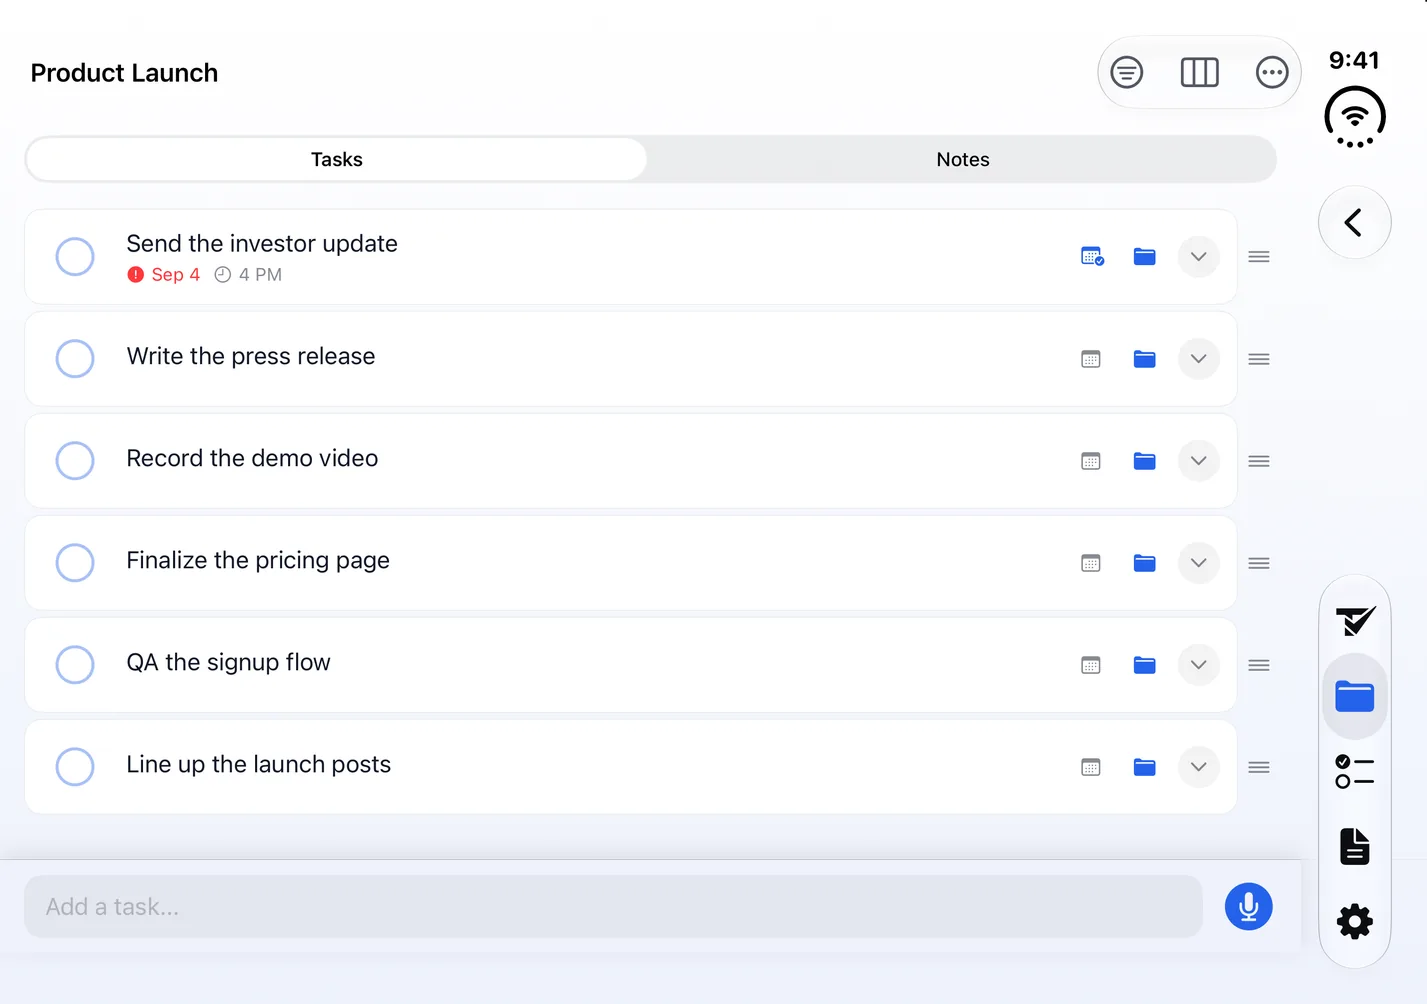The height and width of the screenshot is (1004, 1427).
Task: Select the blue folder icon in sidebar
Action: pyautogui.click(x=1355, y=696)
